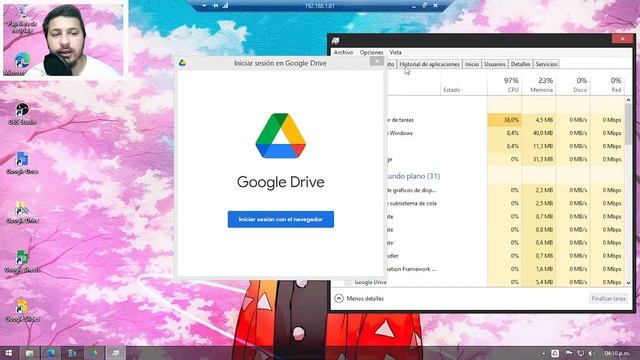Screen dimensions: 640x360
Task: Open network tray icon
Action: [580, 353]
